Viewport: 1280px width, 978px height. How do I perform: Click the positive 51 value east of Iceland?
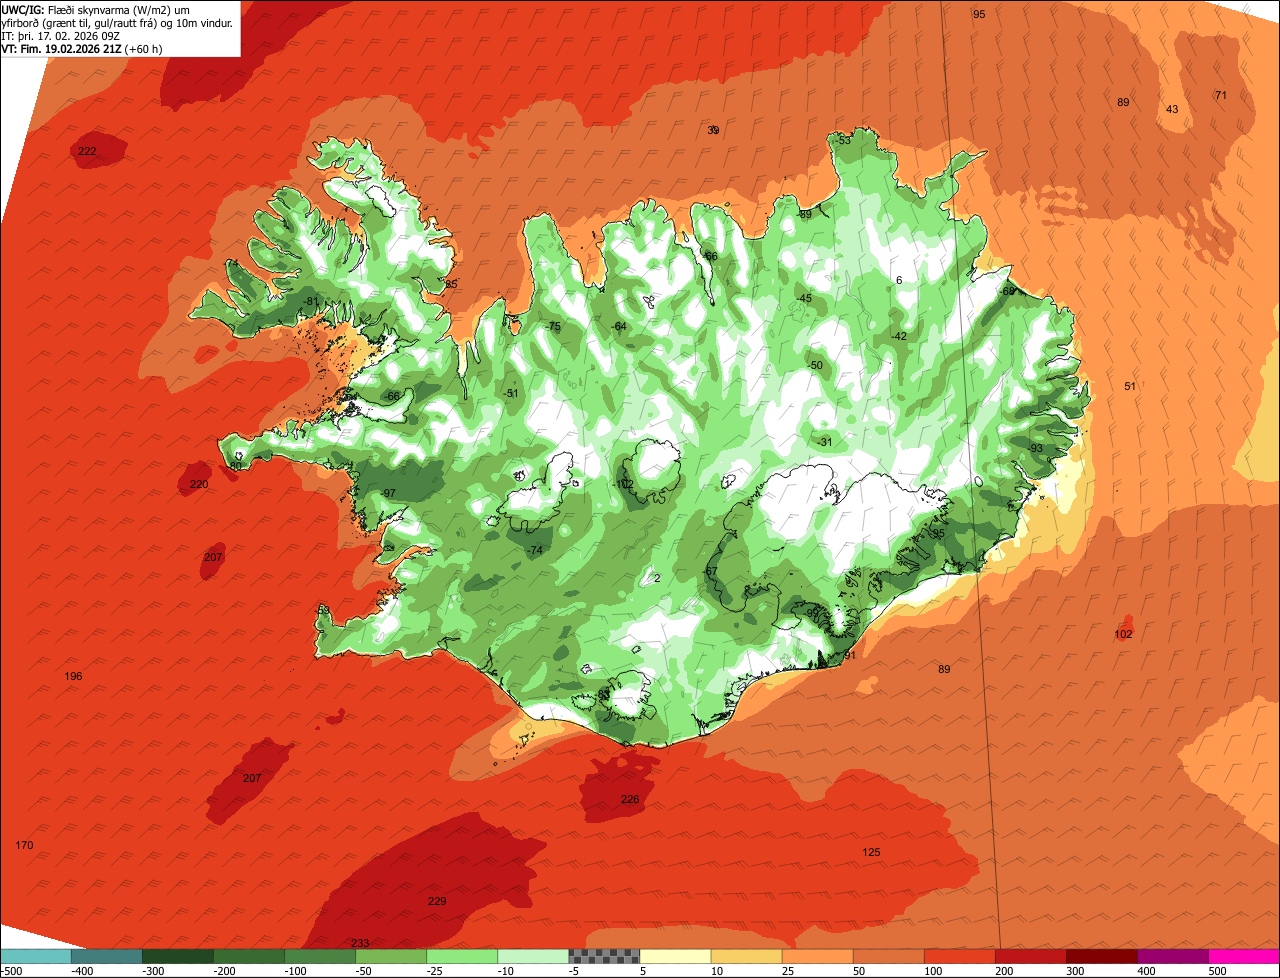tap(1130, 386)
